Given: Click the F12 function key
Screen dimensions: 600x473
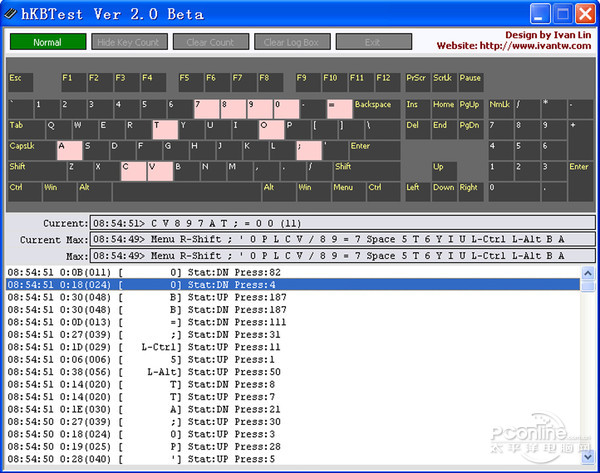Looking at the screenshot, I should (x=388, y=82).
